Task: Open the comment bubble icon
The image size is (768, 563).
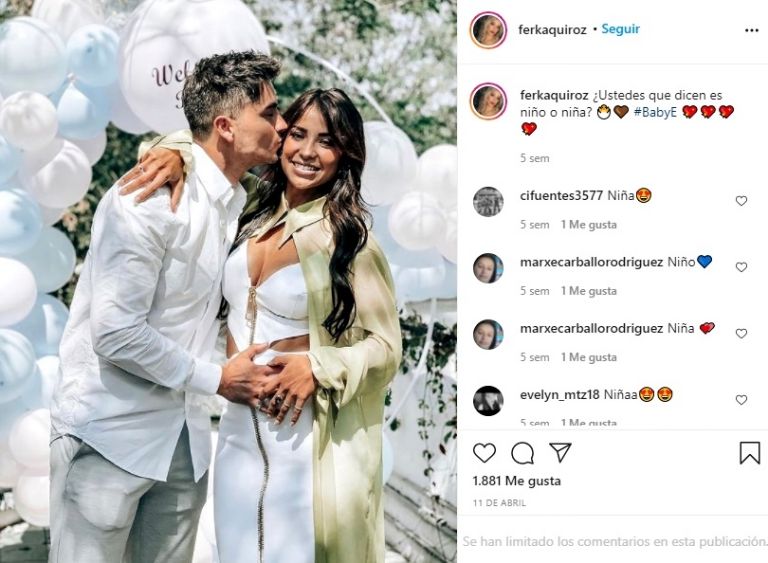Action: coord(523,453)
